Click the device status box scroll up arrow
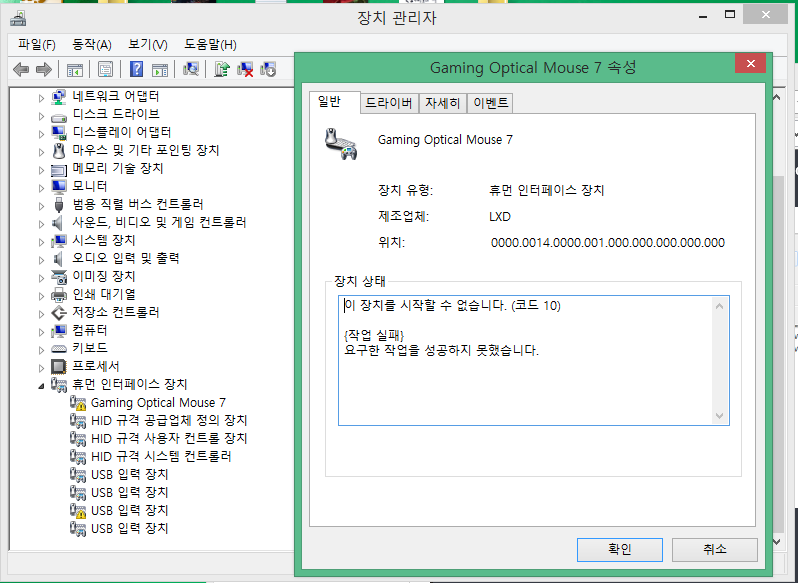 click(x=719, y=306)
